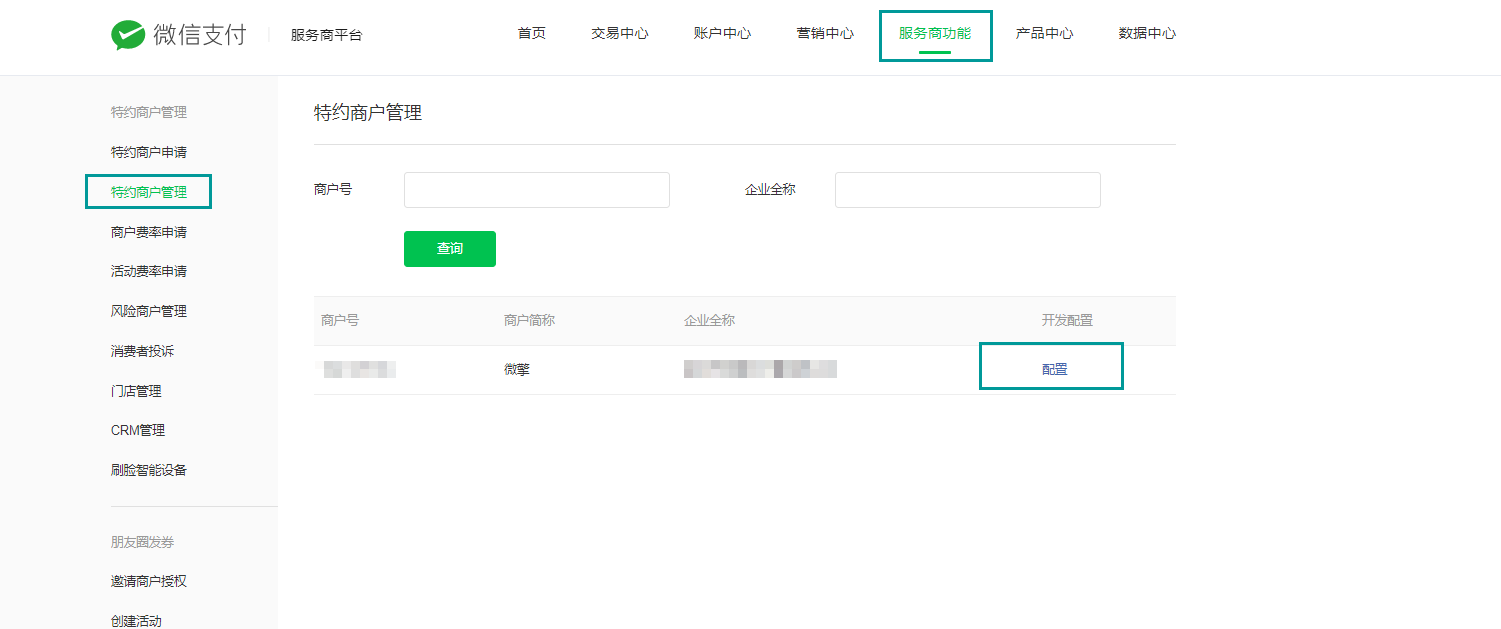The image size is (1501, 629).
Task: Click 配置 link for 微擎 merchant
Action: [1055, 369]
